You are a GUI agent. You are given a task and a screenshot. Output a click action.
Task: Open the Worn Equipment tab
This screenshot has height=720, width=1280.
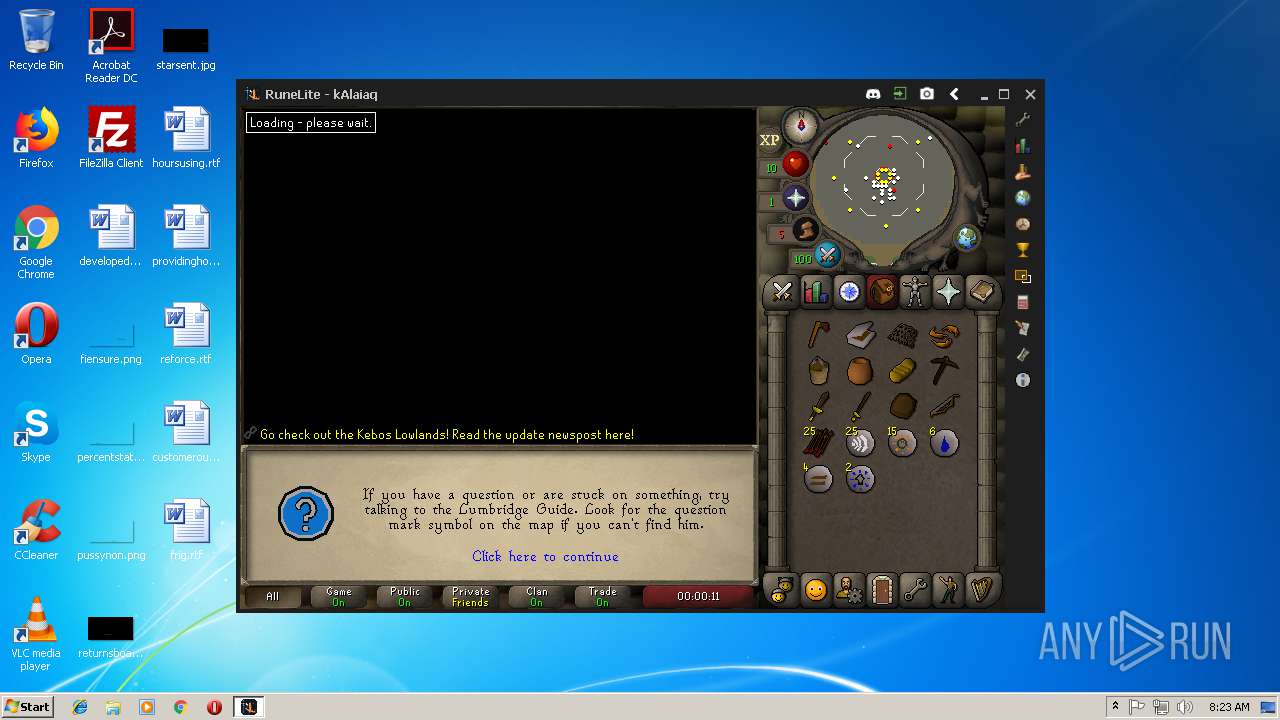(915, 292)
